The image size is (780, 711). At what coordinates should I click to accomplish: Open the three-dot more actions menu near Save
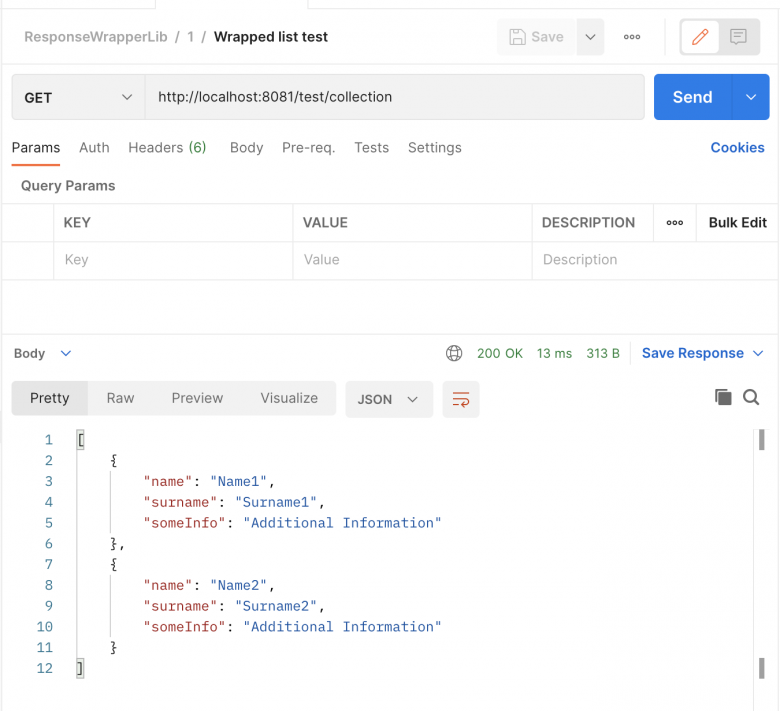click(632, 37)
